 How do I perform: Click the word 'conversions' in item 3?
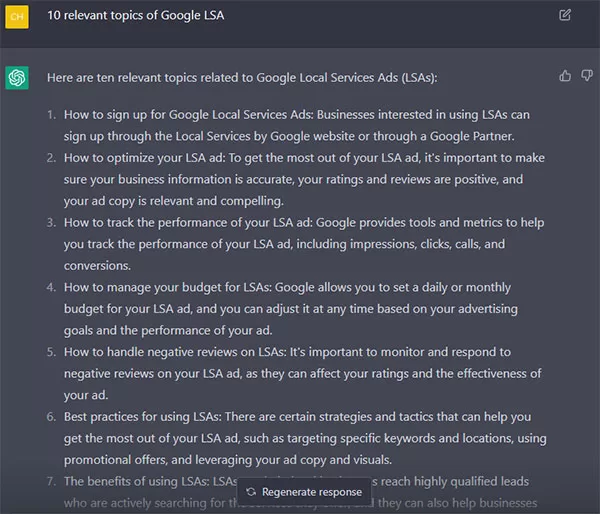[96, 266]
